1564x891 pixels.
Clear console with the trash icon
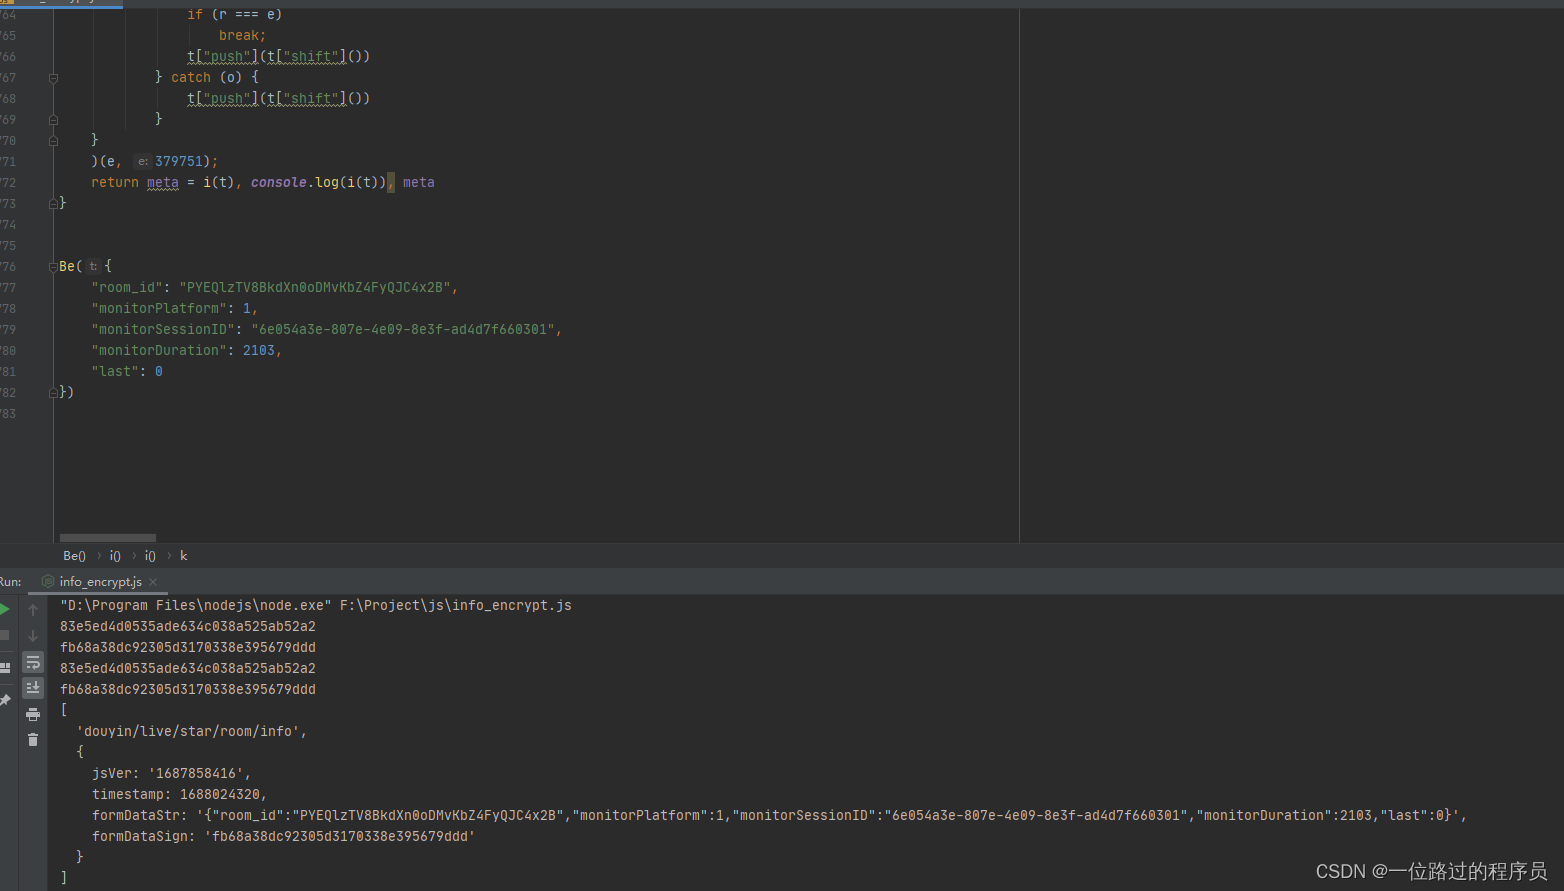coord(33,740)
